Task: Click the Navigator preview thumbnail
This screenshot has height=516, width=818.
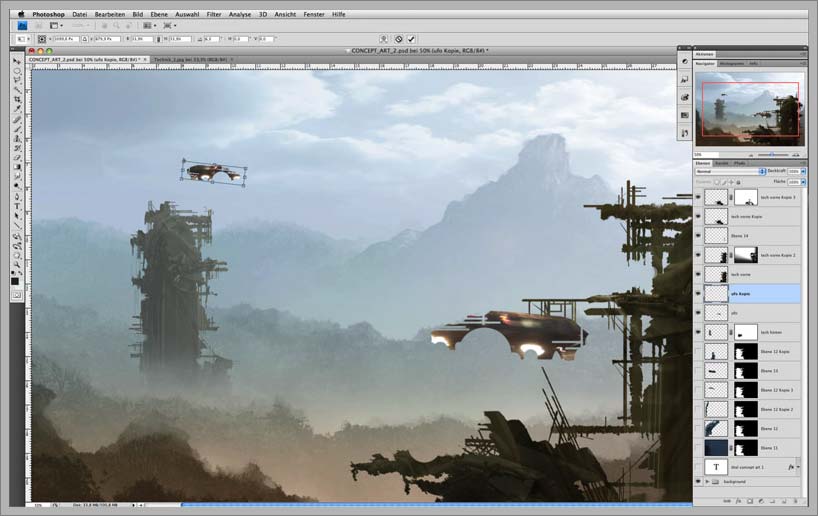Action: coord(750,109)
